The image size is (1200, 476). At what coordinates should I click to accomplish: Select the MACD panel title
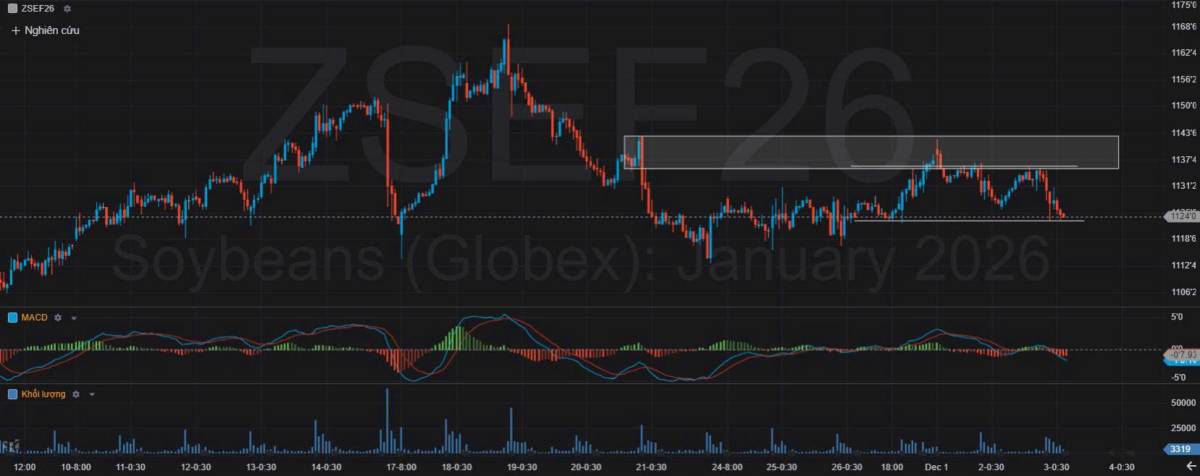point(35,317)
